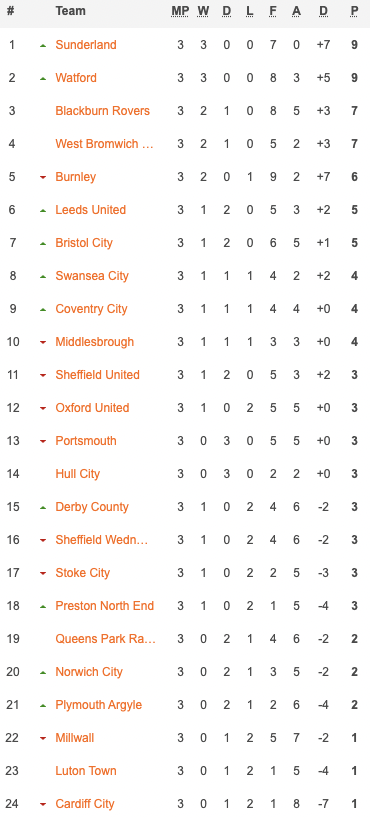Click the red down arrow next to Middlesbrough
Image resolution: width=370 pixels, height=818 pixels.
[x=43, y=343]
